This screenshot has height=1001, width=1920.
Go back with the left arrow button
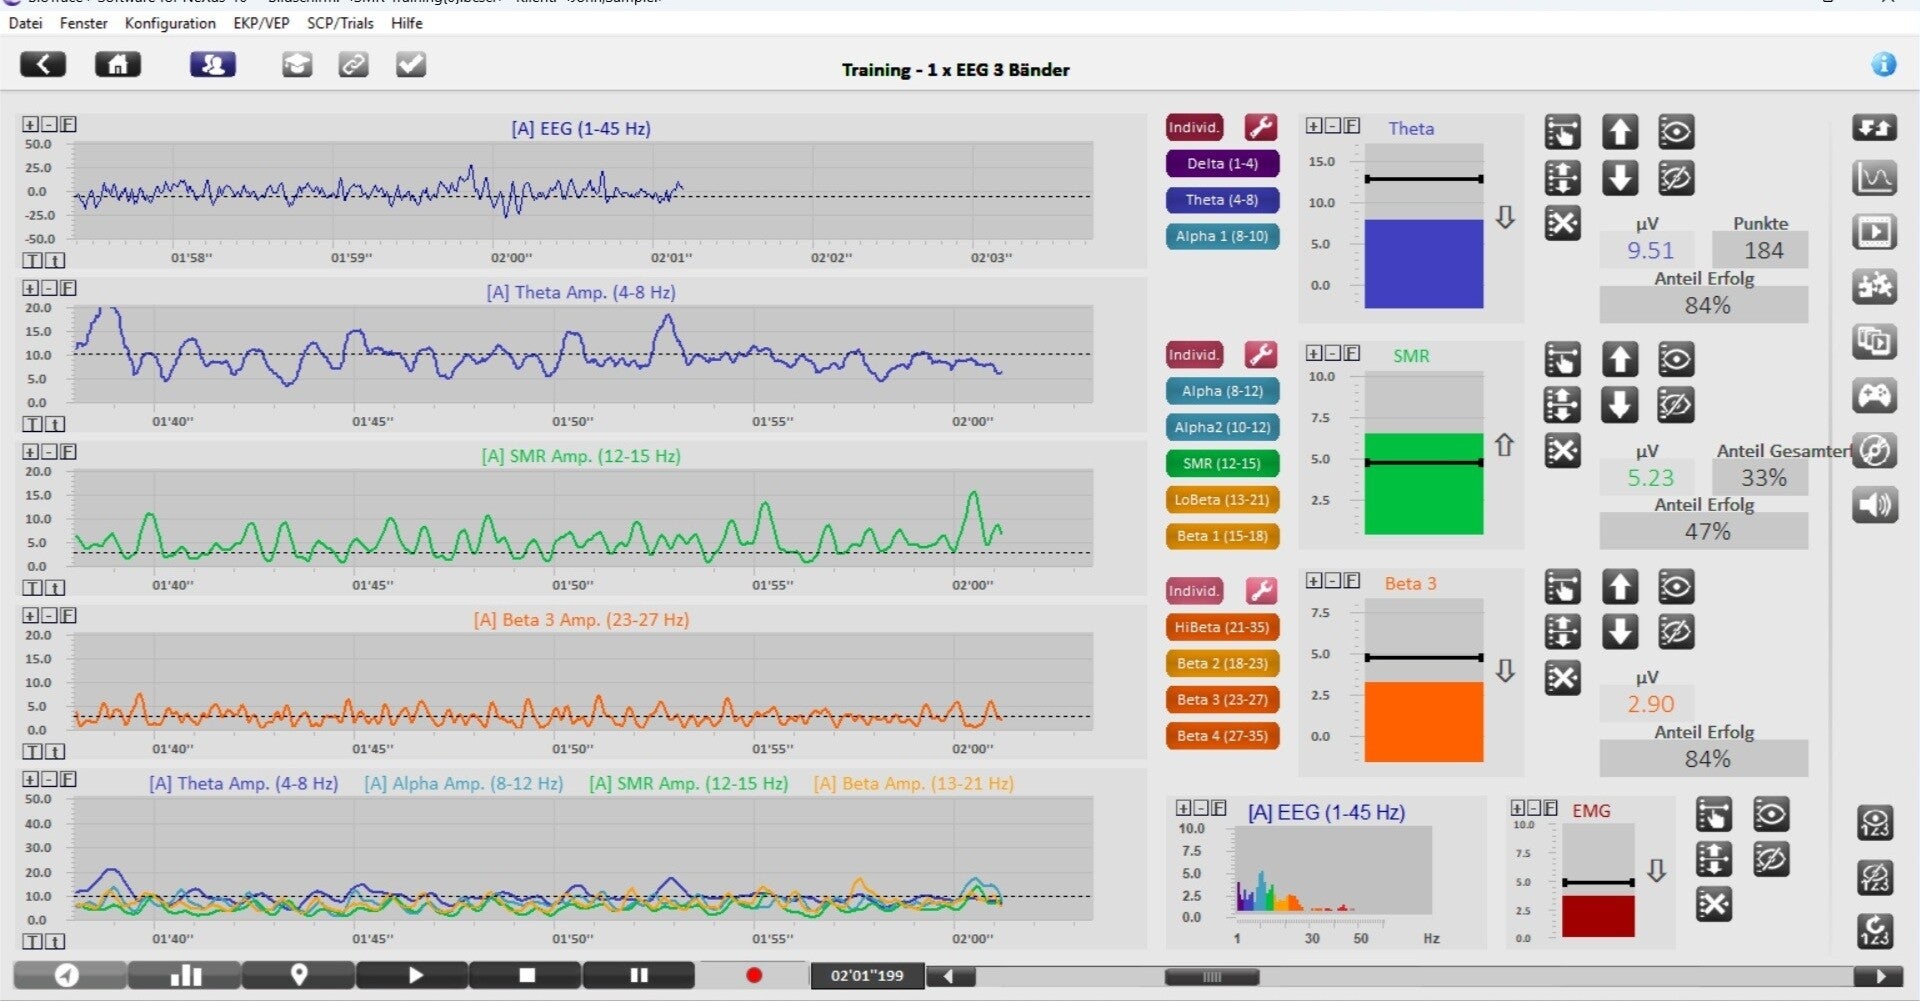click(43, 65)
